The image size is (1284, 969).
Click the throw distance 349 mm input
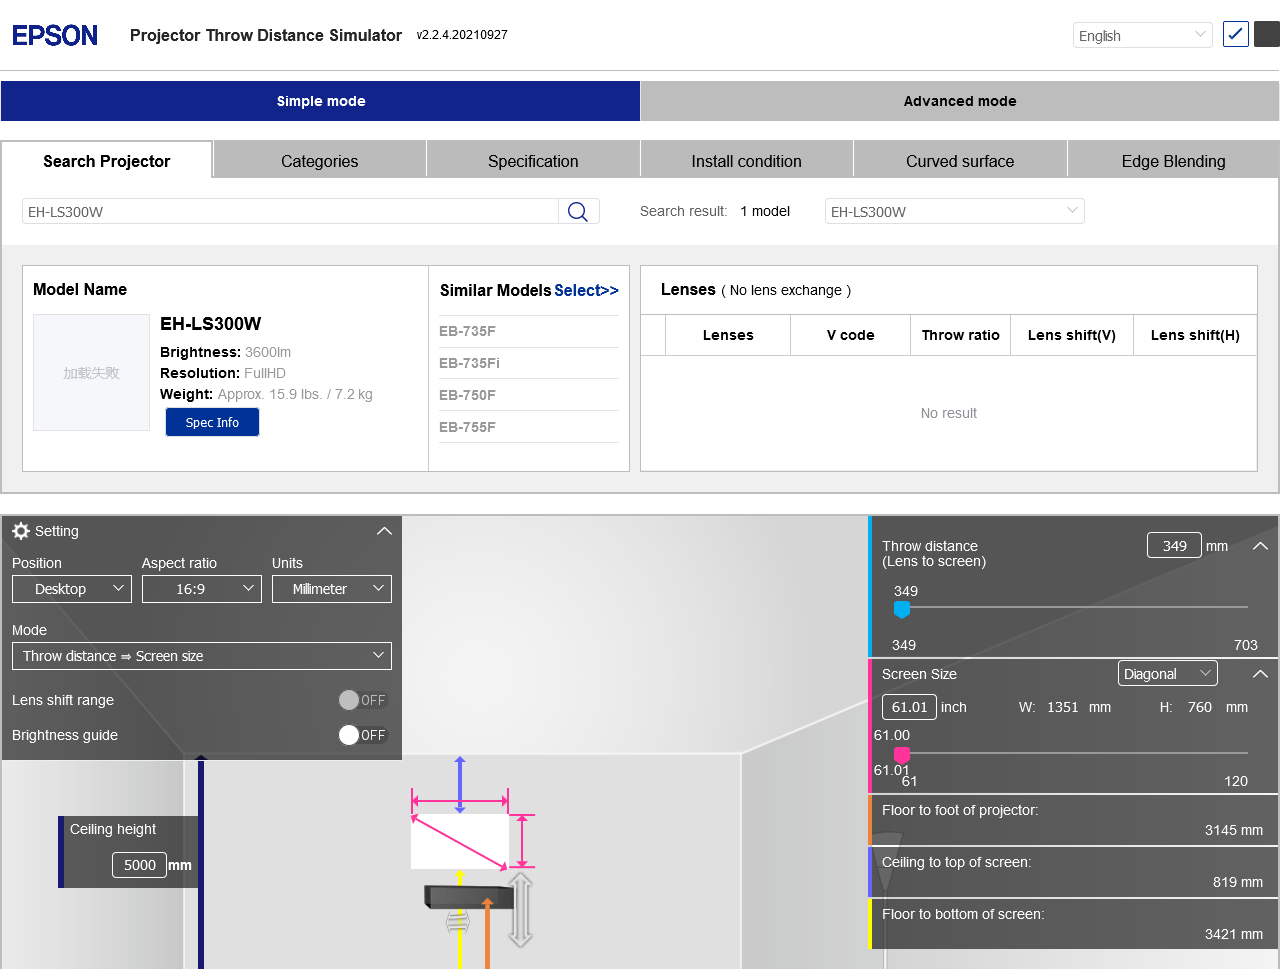point(1174,545)
